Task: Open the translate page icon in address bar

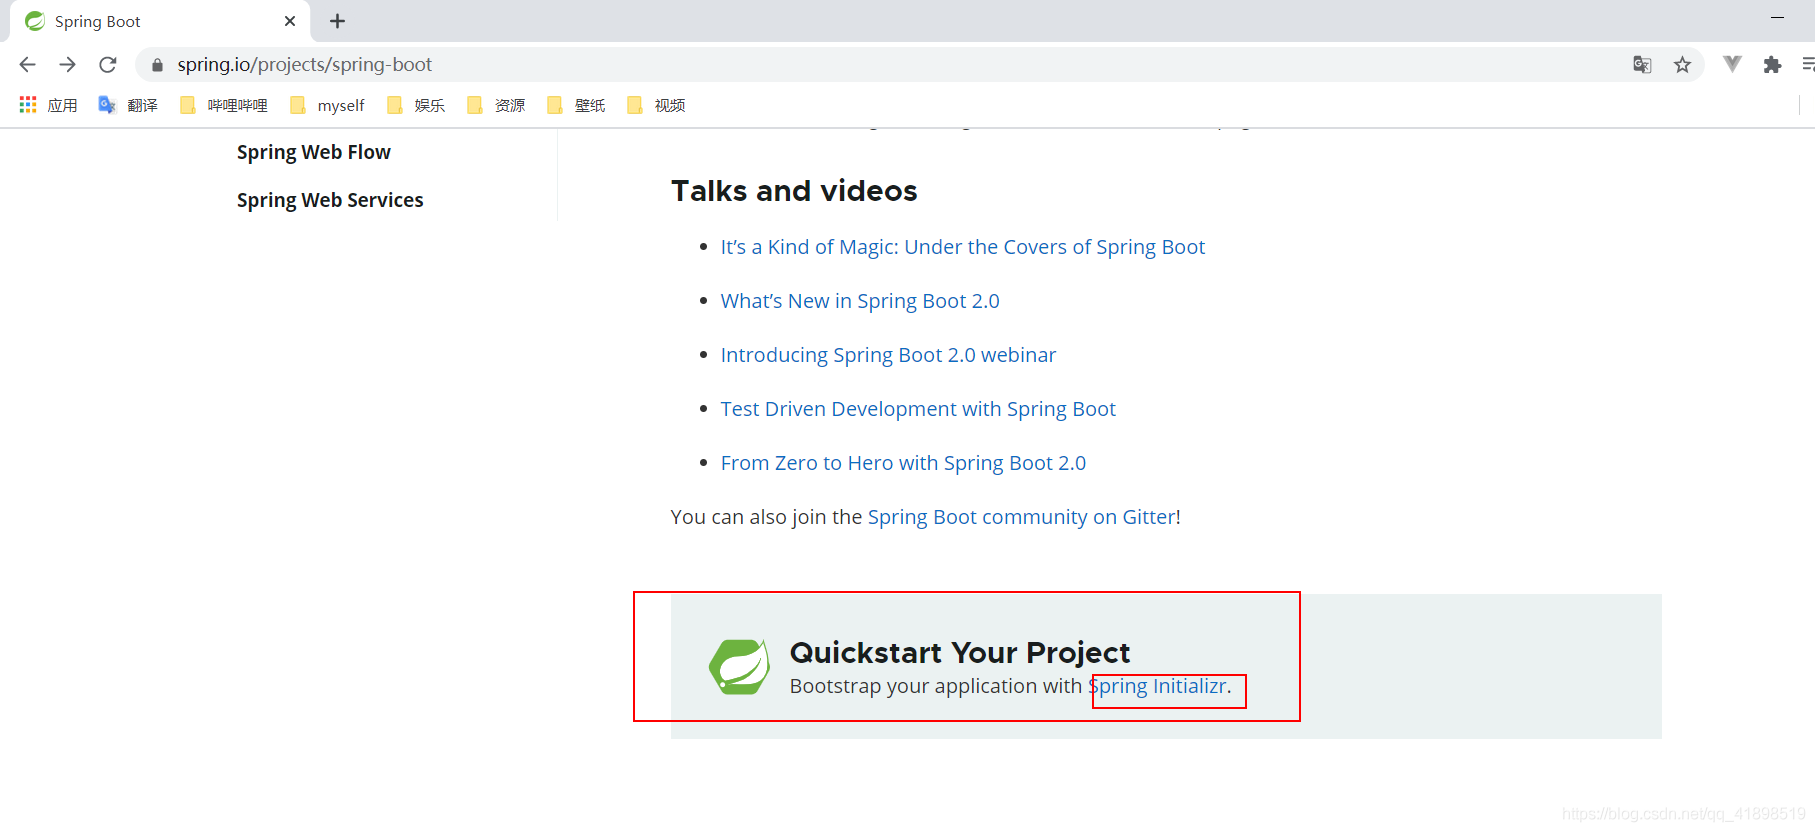Action: click(x=1642, y=65)
